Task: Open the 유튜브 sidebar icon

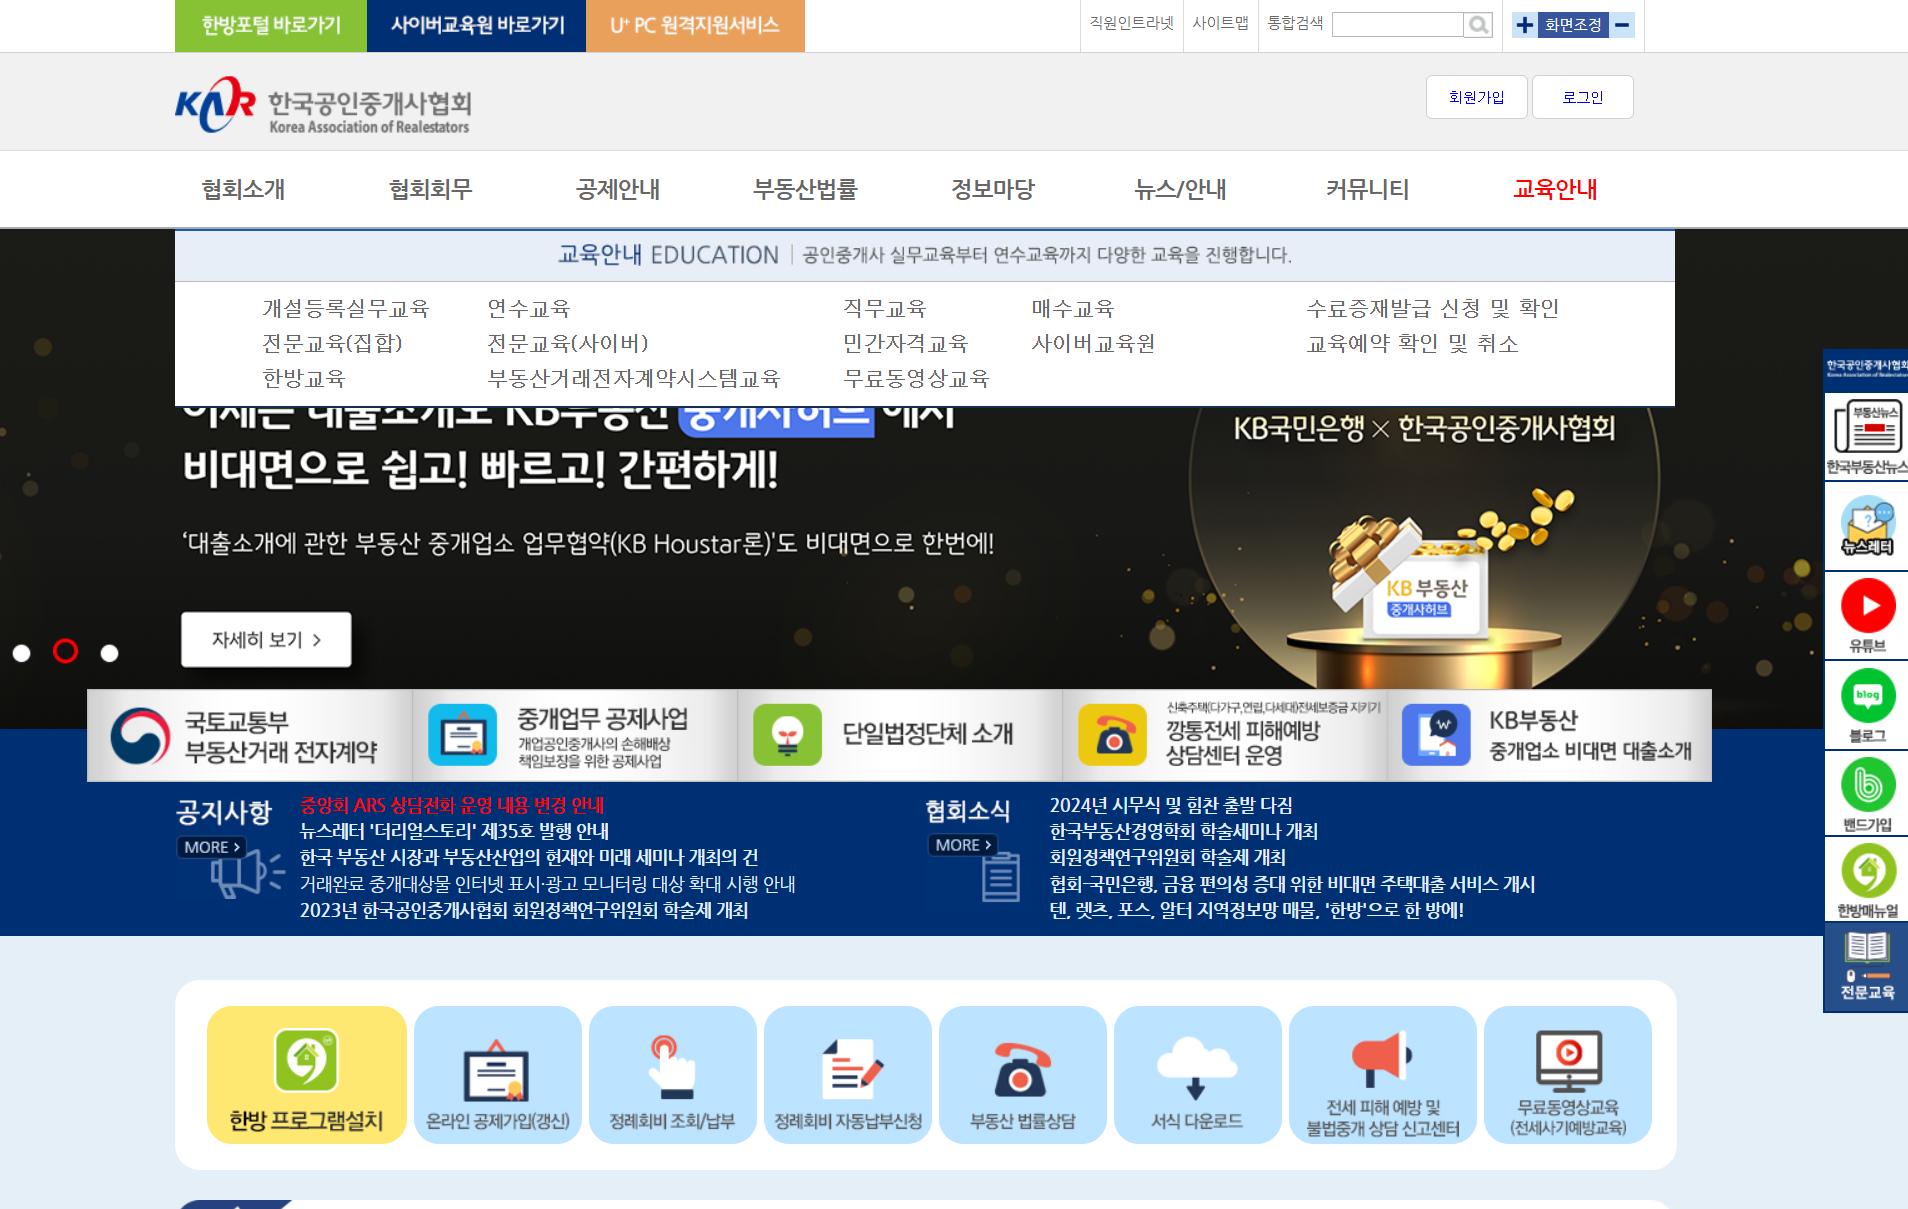Action: click(x=1866, y=615)
